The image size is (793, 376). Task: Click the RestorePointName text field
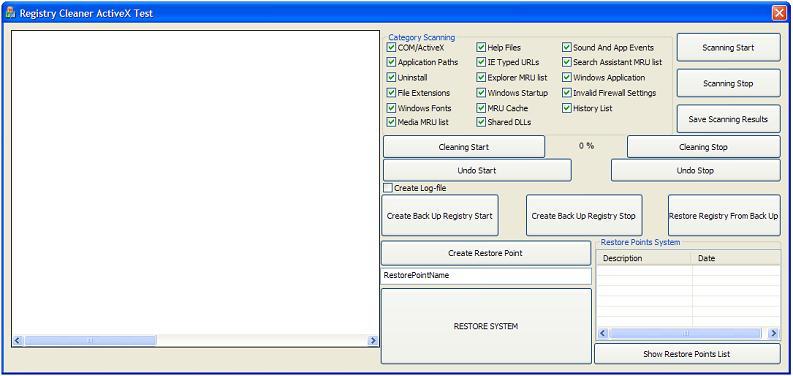tap(486, 276)
